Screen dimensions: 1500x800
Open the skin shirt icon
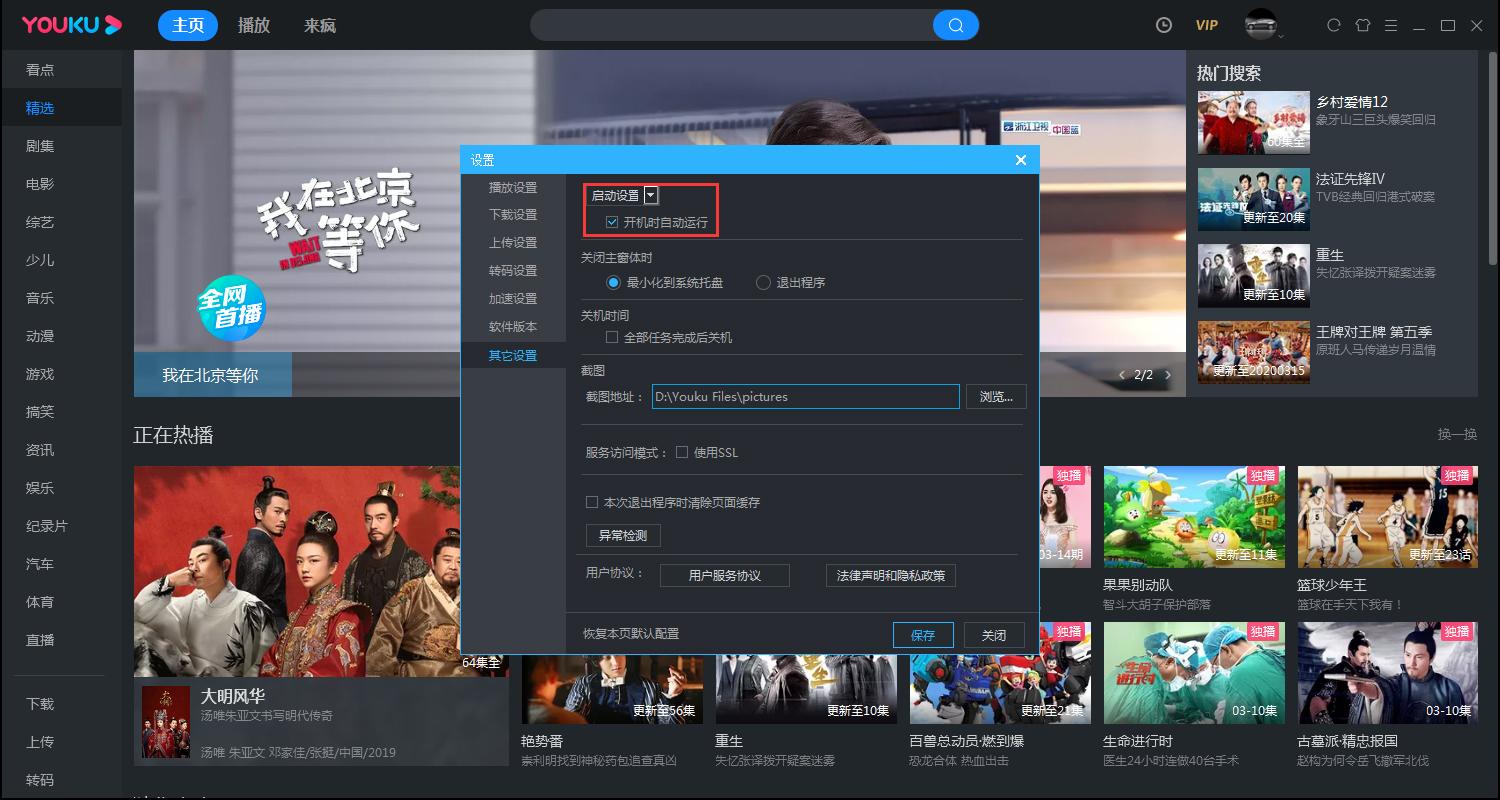[1362, 25]
